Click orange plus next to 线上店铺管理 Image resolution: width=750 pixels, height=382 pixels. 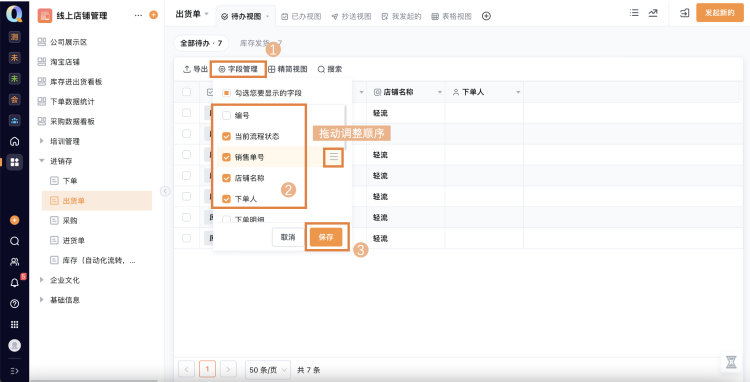click(x=154, y=15)
